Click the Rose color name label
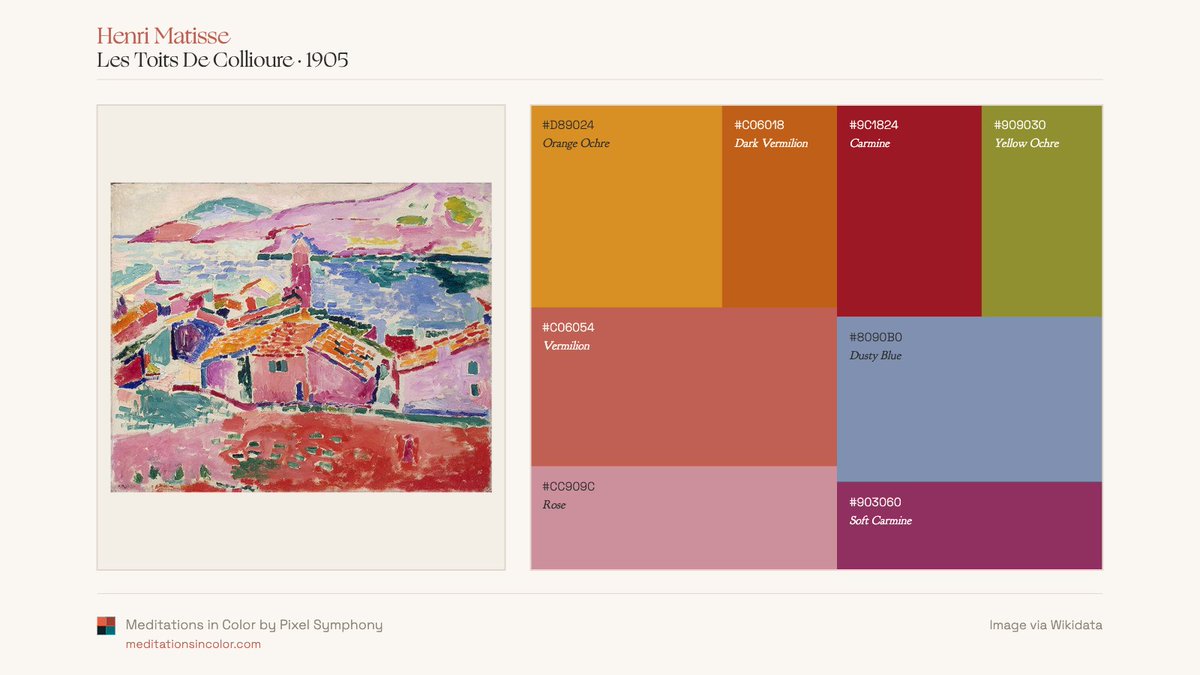This screenshot has width=1200, height=675. (554, 505)
